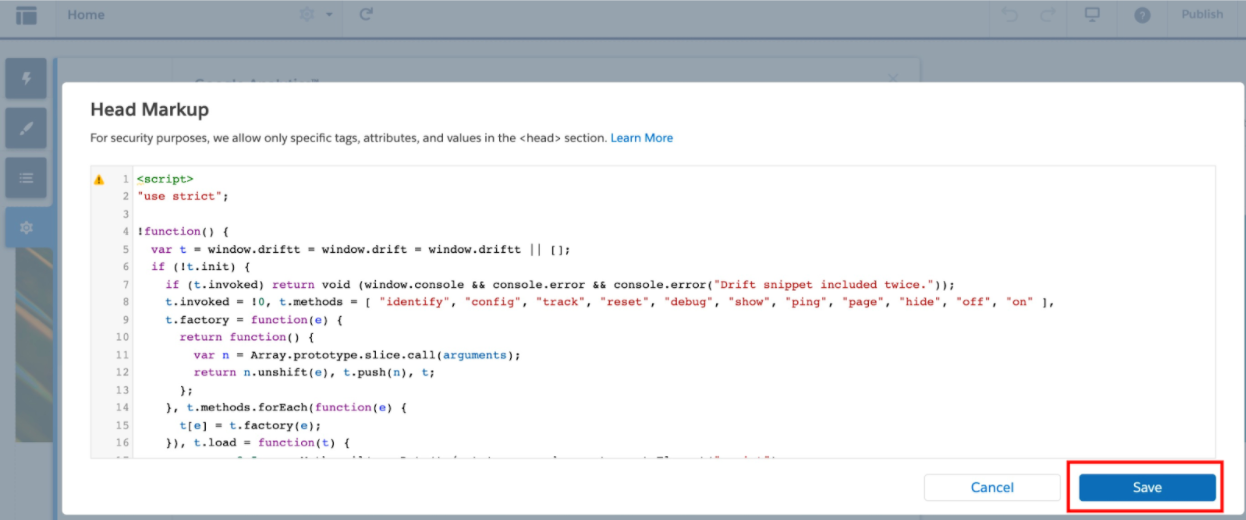
Task: Click the Redo arrow in top bar
Action: (x=1048, y=15)
